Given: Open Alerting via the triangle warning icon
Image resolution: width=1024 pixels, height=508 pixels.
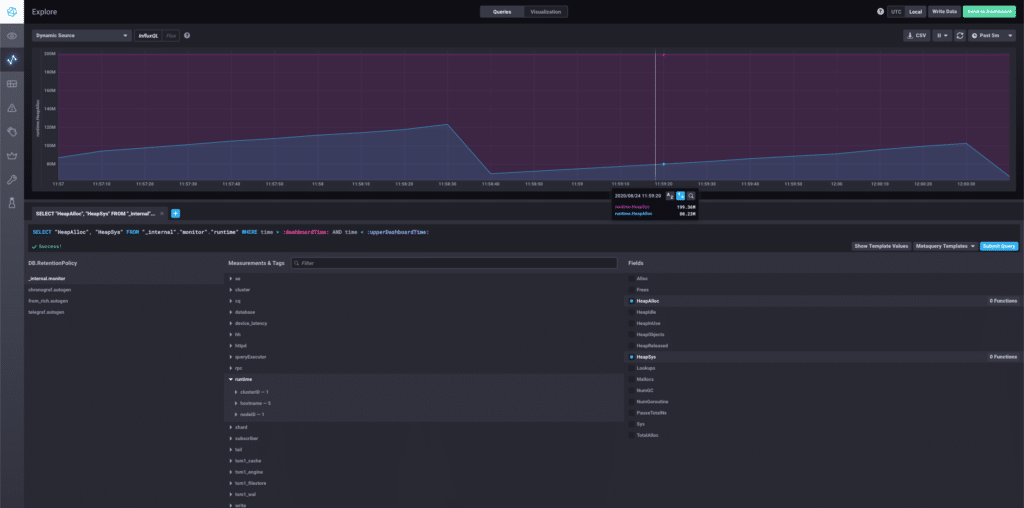Looking at the screenshot, I should (x=12, y=108).
